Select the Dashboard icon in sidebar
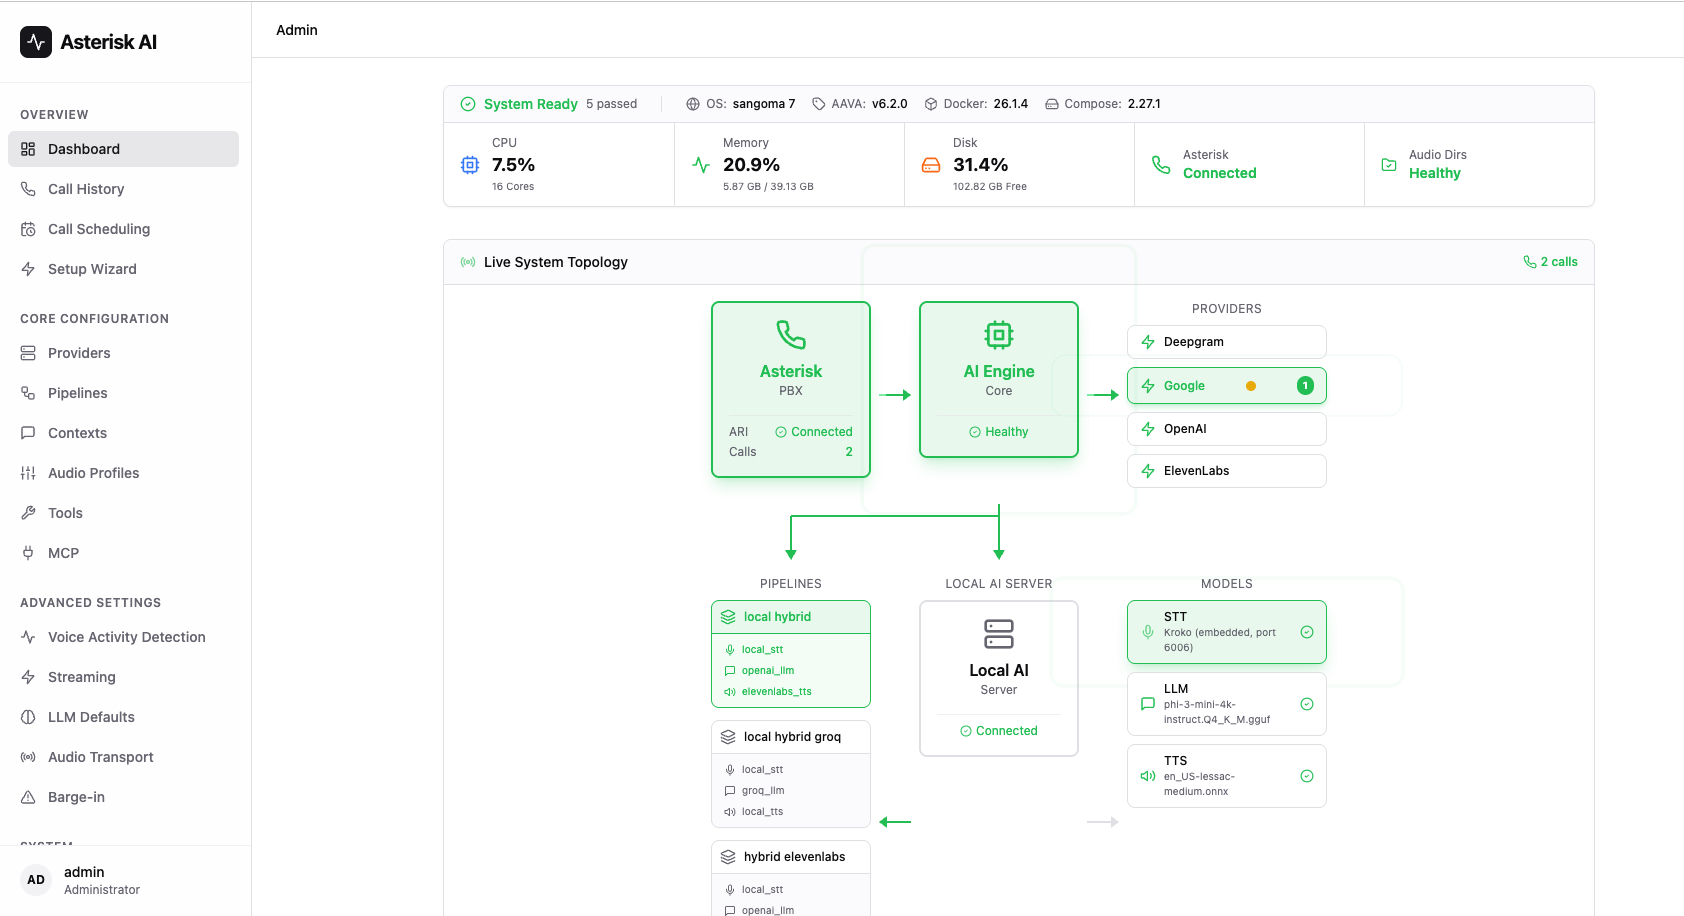 29,148
